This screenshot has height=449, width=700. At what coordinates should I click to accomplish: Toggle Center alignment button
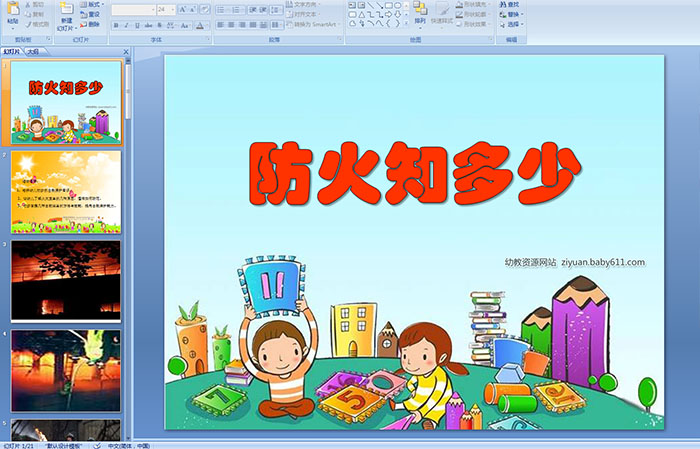tap(231, 25)
